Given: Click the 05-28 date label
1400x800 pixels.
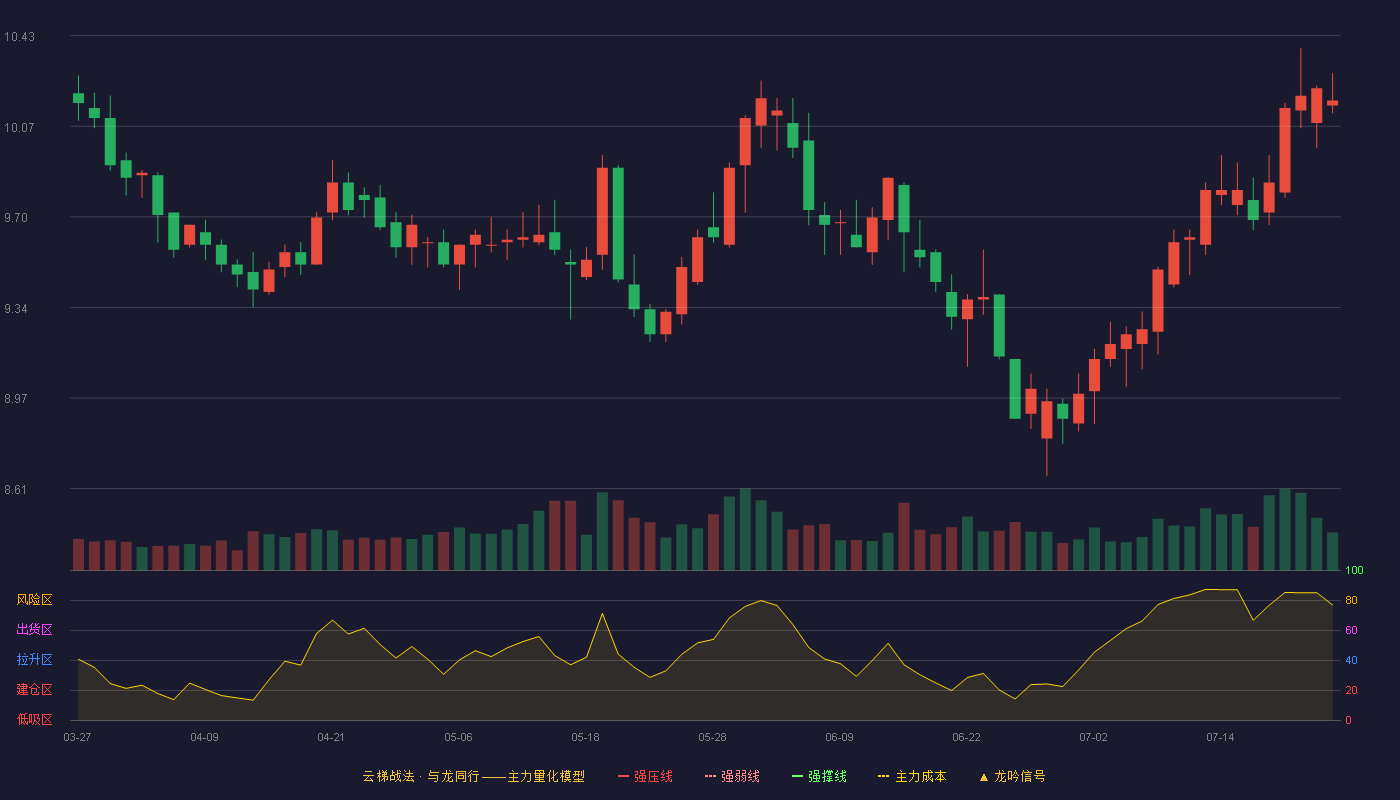Looking at the screenshot, I should pyautogui.click(x=712, y=737).
